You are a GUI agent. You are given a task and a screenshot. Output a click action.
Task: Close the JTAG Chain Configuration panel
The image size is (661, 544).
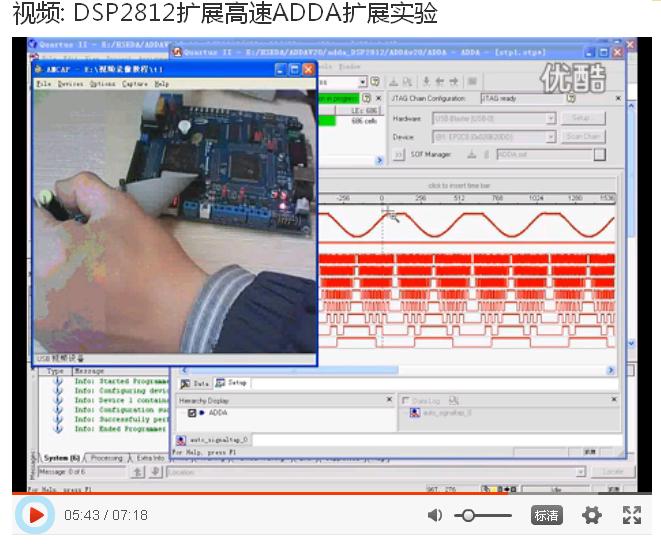click(x=618, y=98)
